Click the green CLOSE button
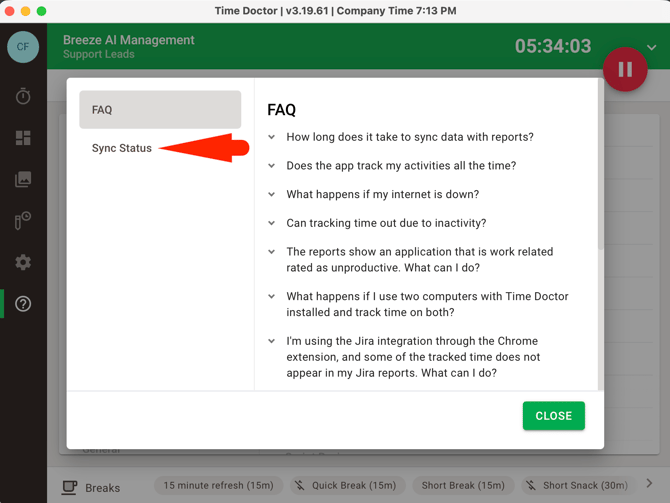 554,416
